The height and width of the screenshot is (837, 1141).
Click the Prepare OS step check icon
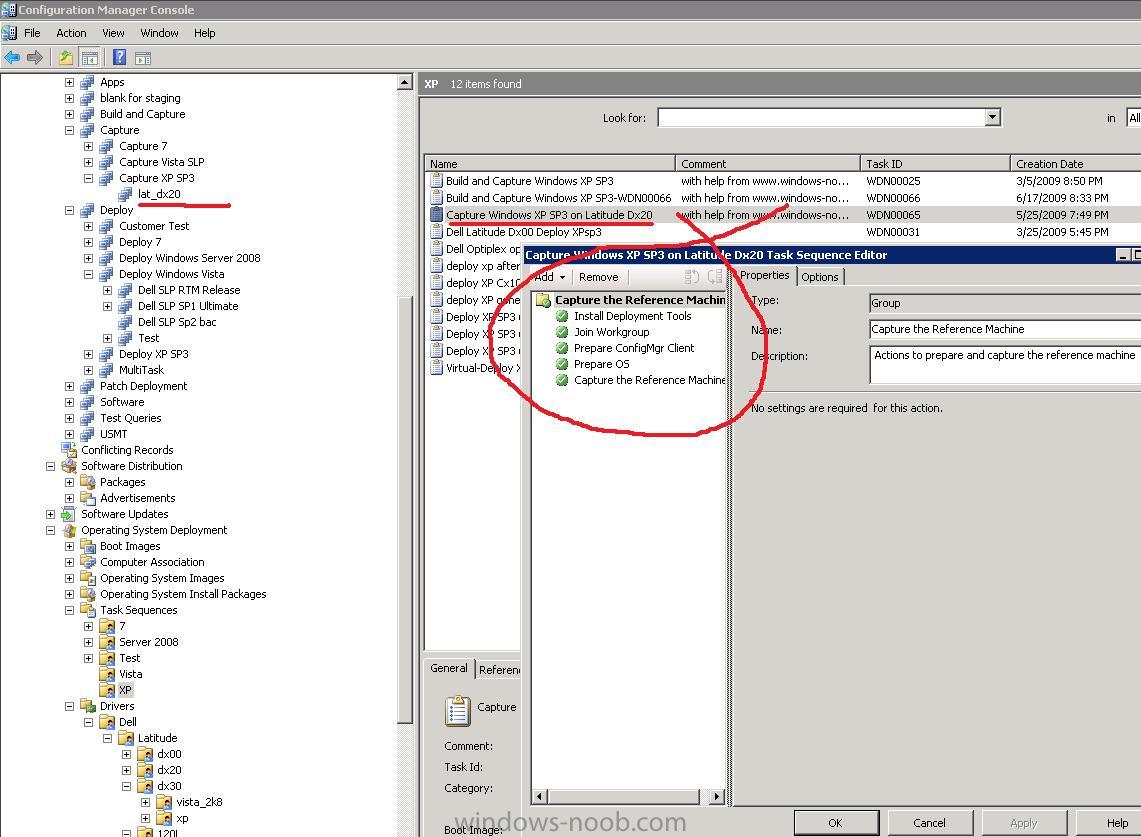pos(562,364)
